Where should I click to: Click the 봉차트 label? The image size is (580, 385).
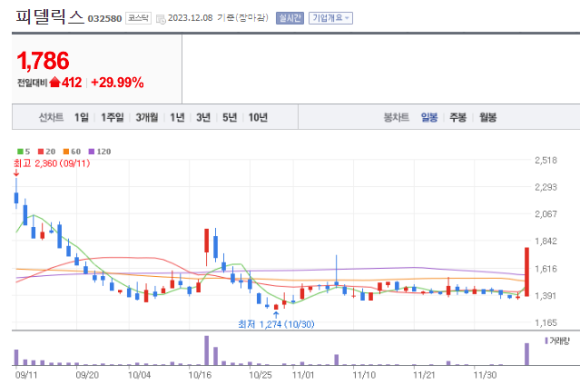tap(396, 118)
